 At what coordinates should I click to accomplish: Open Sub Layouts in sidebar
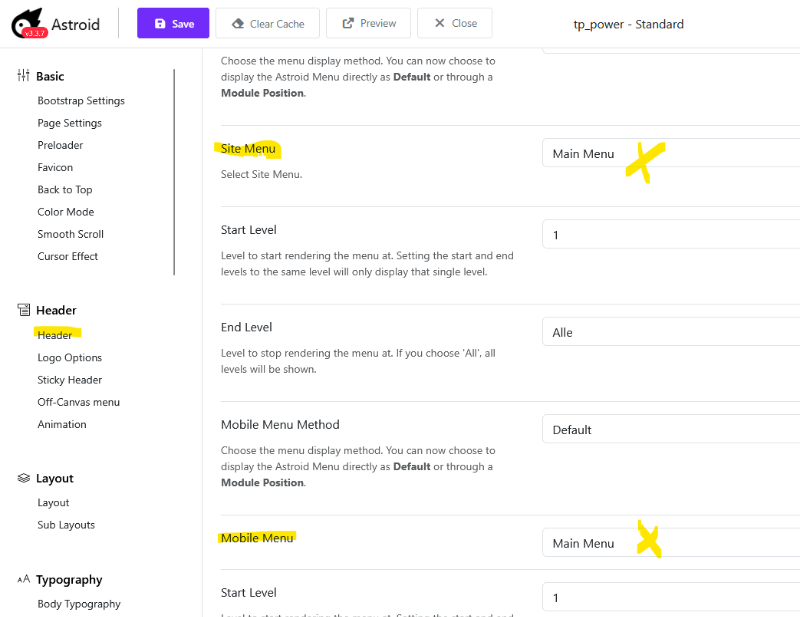66,525
